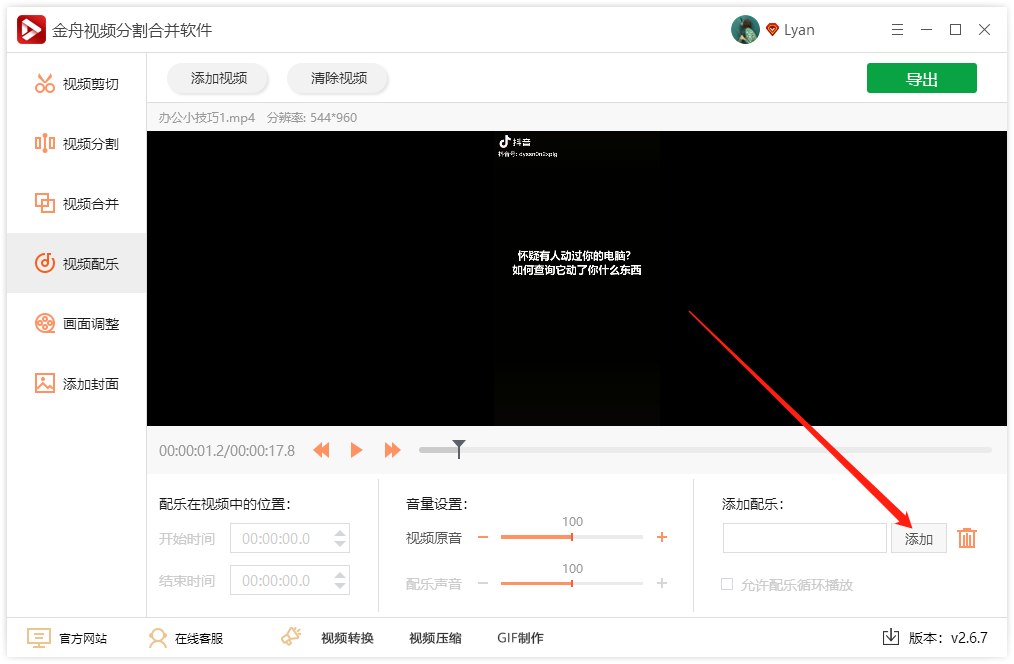The image size is (1014, 664).
Task: Open the 添加封面 add cover tab
Action: tap(76, 383)
